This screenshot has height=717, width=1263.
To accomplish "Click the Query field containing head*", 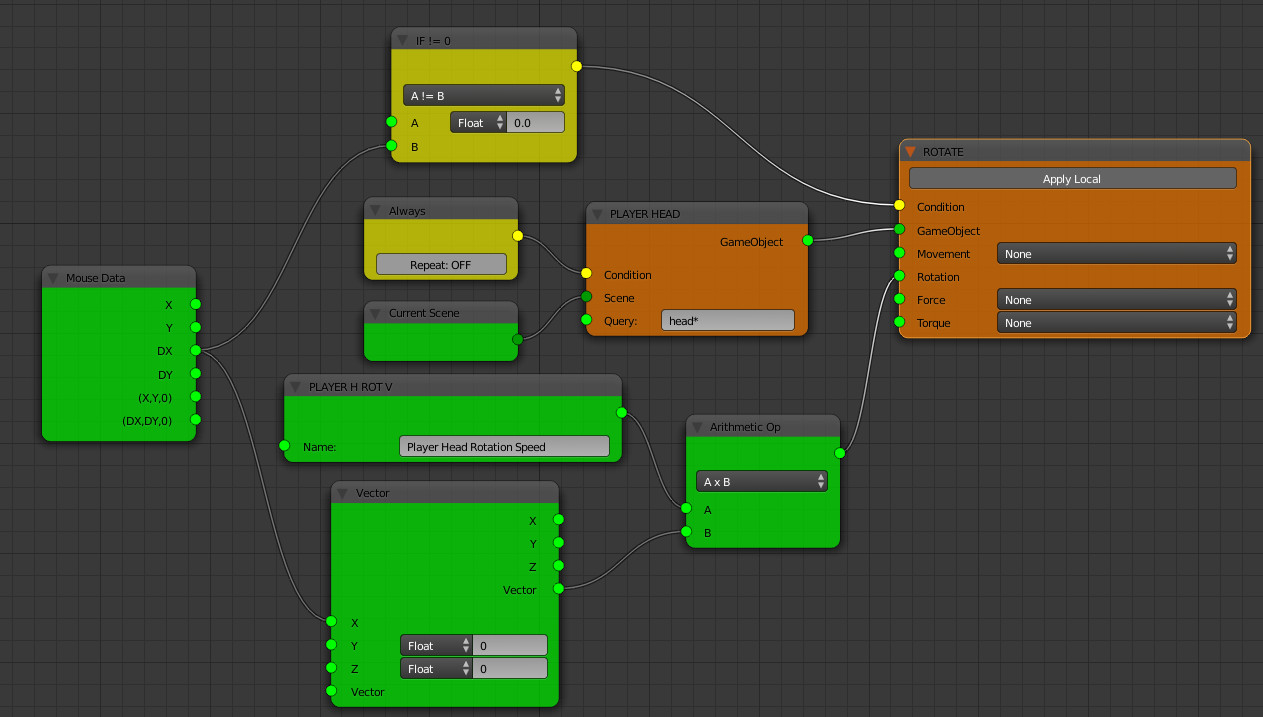I will coord(727,320).
